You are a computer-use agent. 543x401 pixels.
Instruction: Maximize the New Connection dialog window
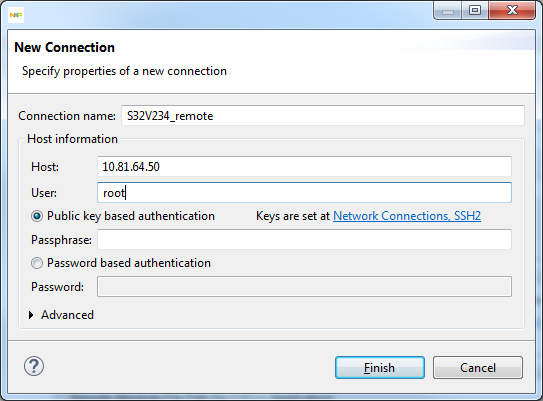point(475,11)
